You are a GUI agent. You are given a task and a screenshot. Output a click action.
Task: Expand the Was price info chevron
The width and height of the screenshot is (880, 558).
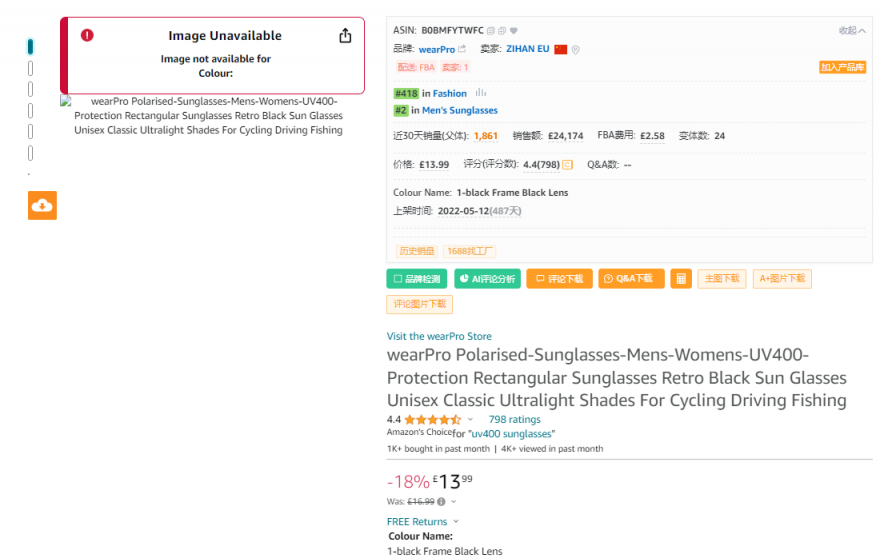[453, 501]
